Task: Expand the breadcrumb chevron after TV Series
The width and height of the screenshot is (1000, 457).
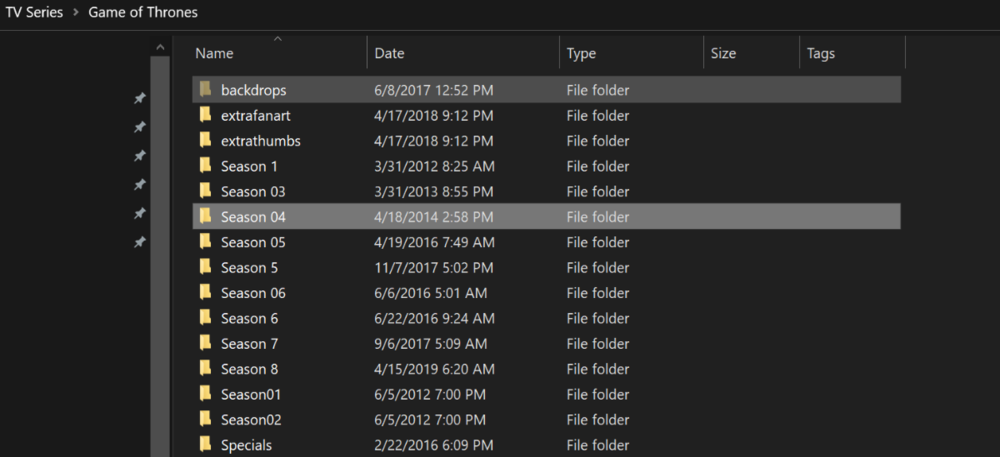Action: tap(76, 13)
